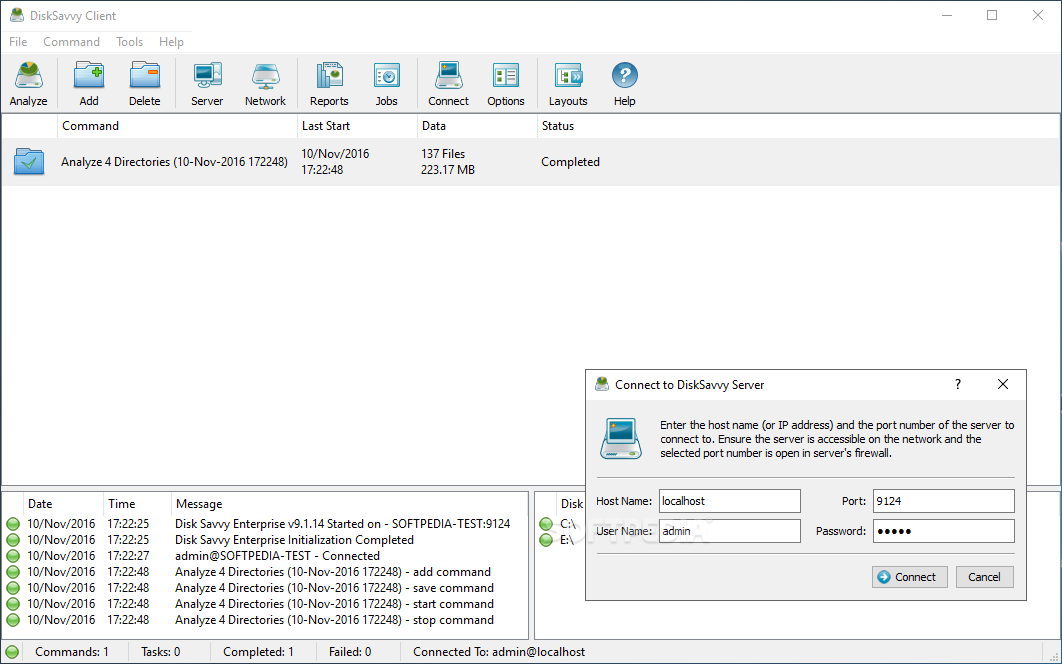Select the E:\ disk entry
Screen dimensions: 1062x664
[x=567, y=540]
